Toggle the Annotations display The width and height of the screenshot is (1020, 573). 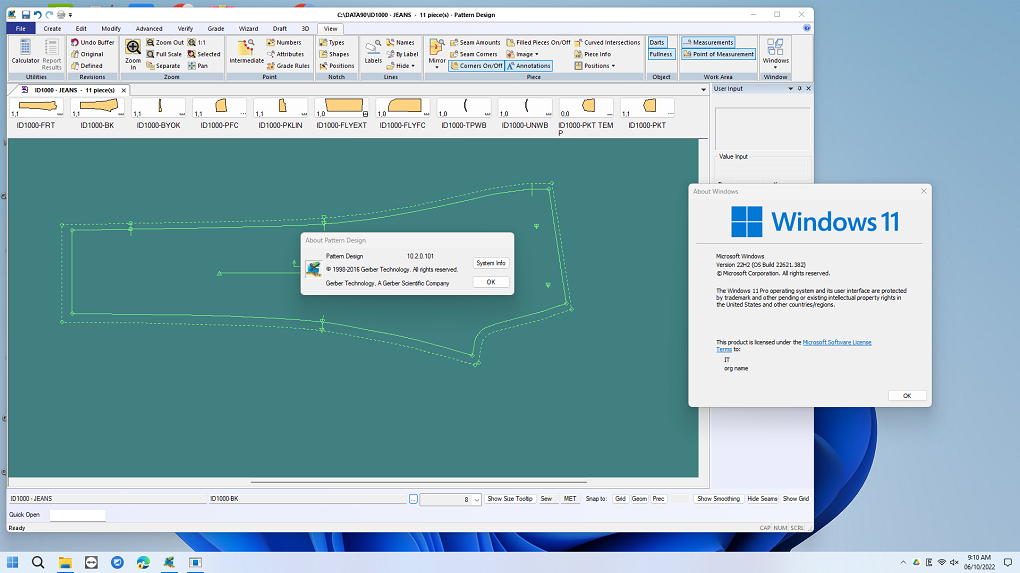(528, 66)
